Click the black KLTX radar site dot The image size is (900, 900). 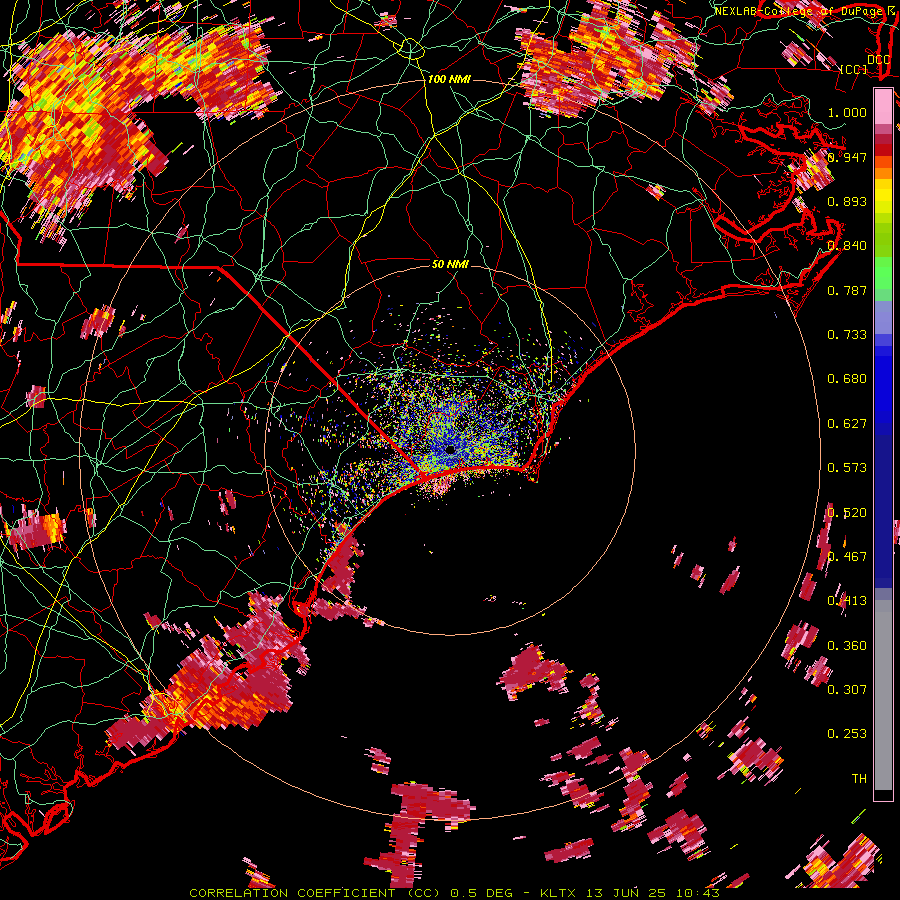(450, 449)
